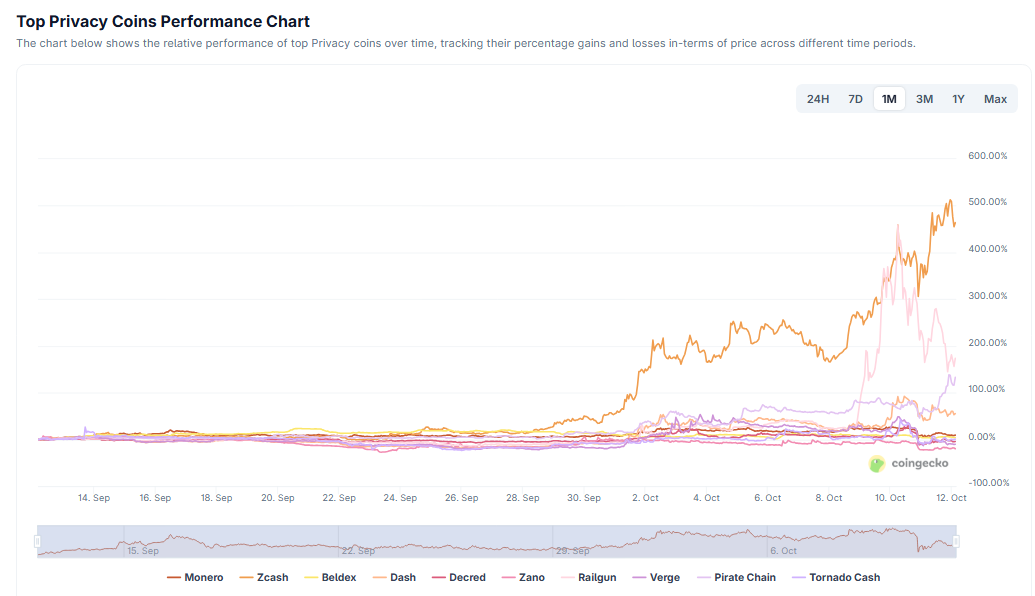Toggle Tornado Cash legend entry
The height and width of the screenshot is (596, 1035).
[x=837, y=577]
